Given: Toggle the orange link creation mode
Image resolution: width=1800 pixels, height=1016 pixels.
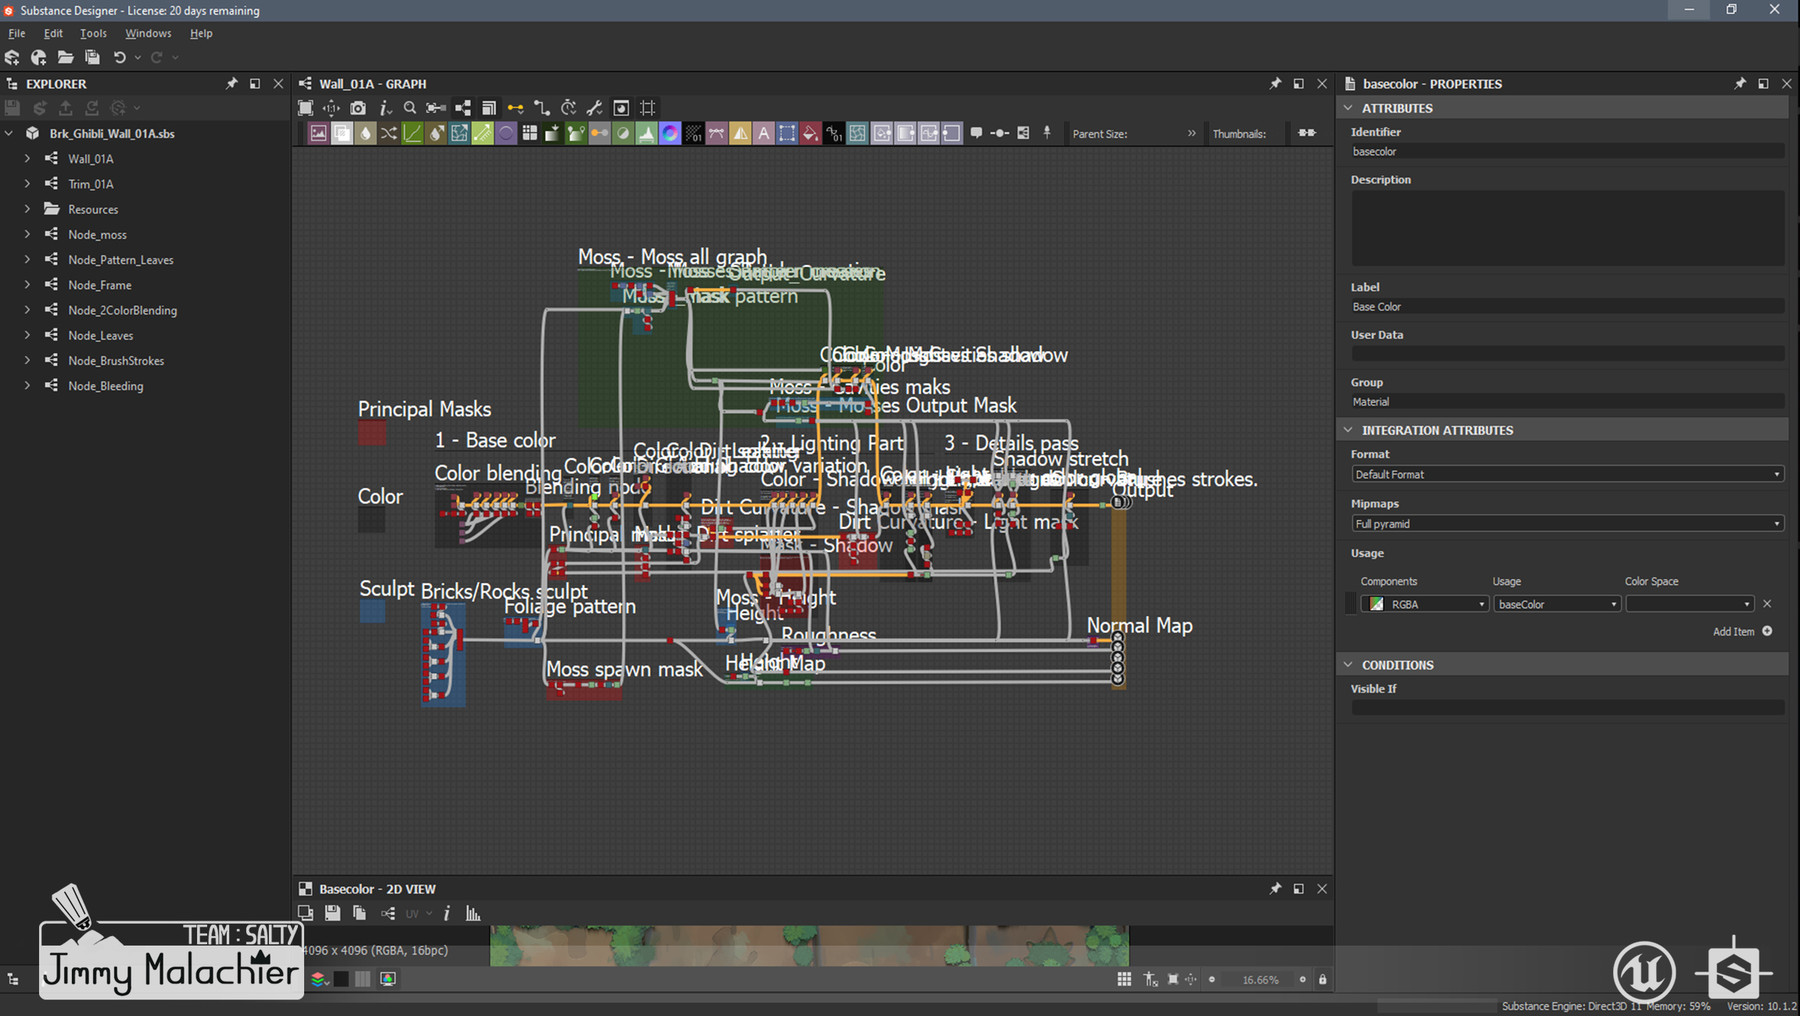Looking at the screenshot, I should (x=515, y=108).
